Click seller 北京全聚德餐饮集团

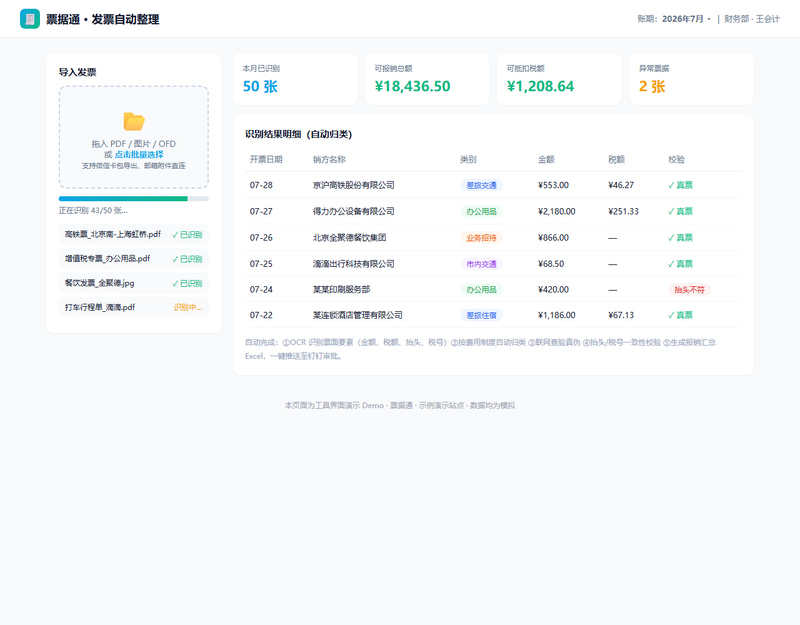click(x=349, y=238)
